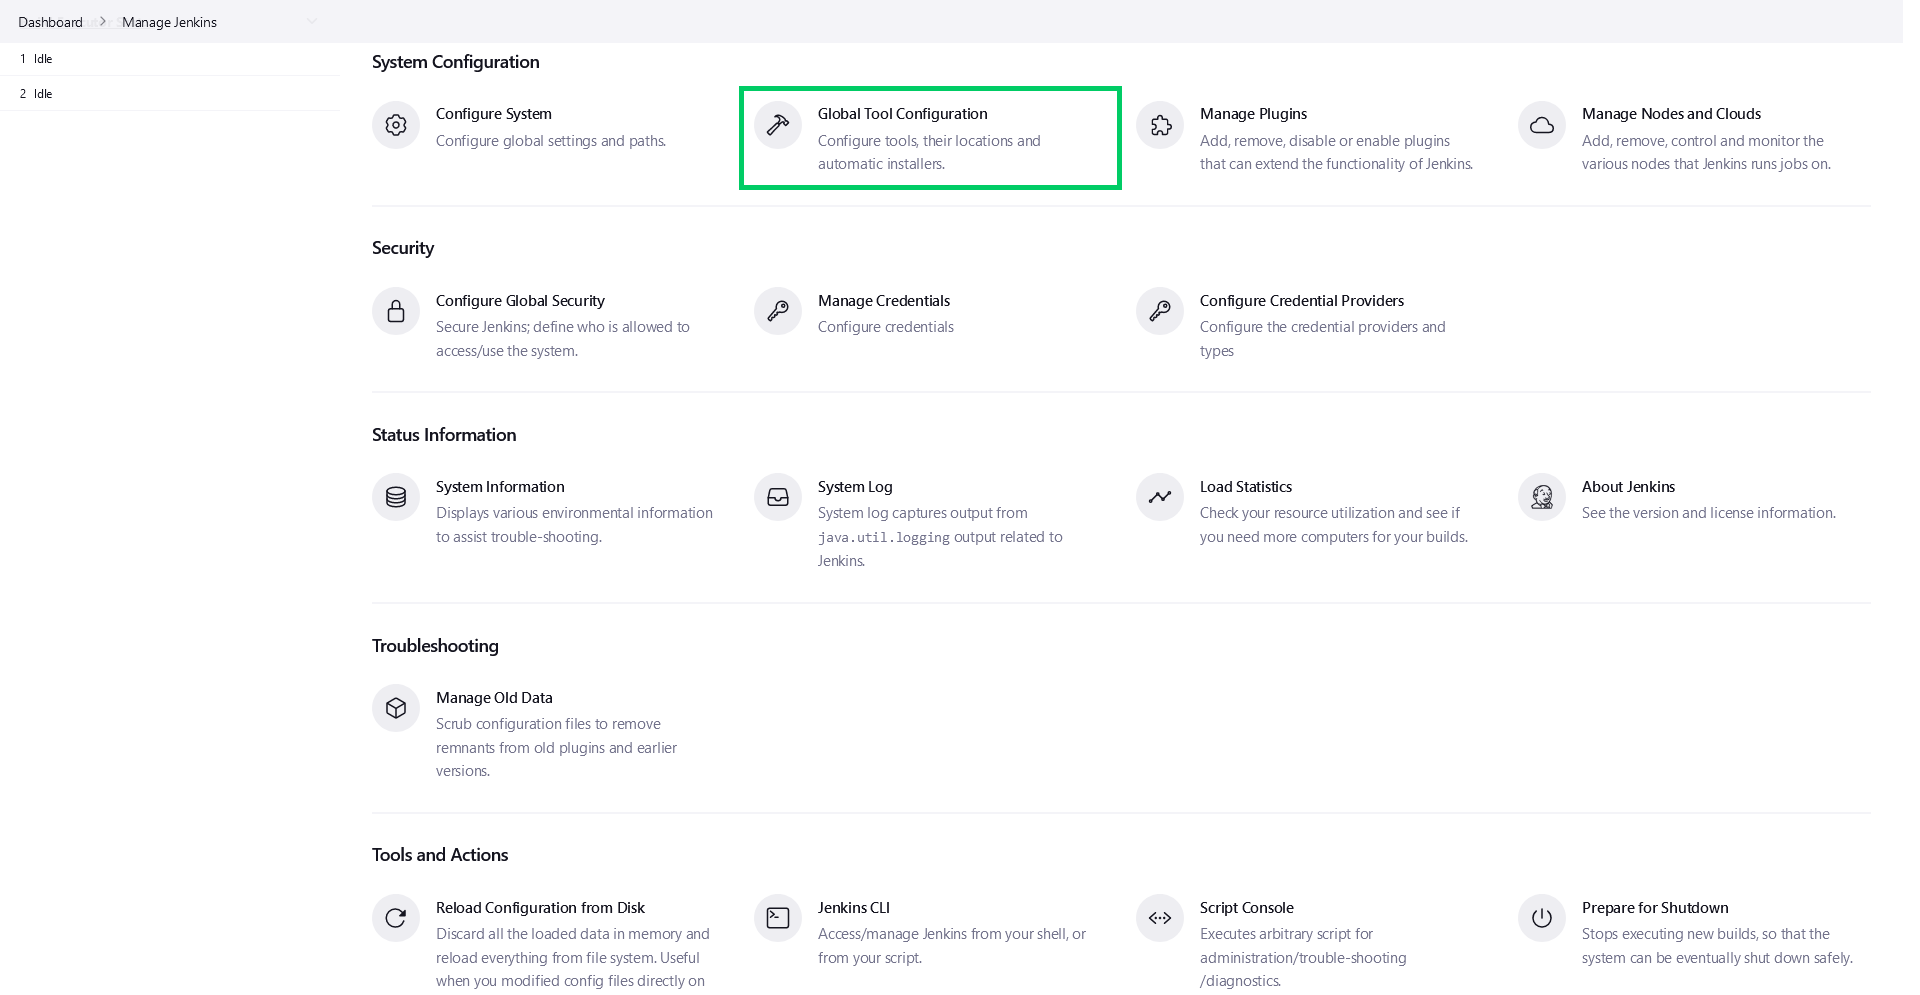The height and width of the screenshot is (995, 1920).
Task: Select Prepare for Shutdown
Action: point(1655,908)
